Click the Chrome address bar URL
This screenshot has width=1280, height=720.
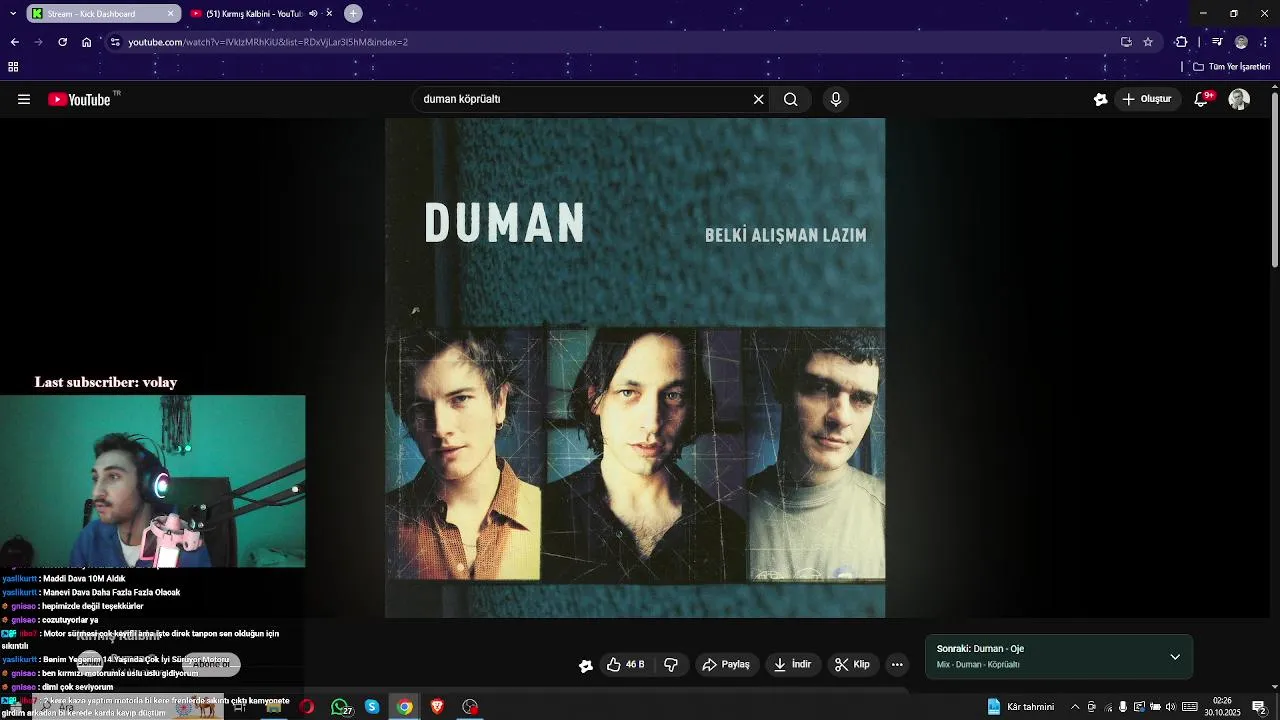[268, 42]
